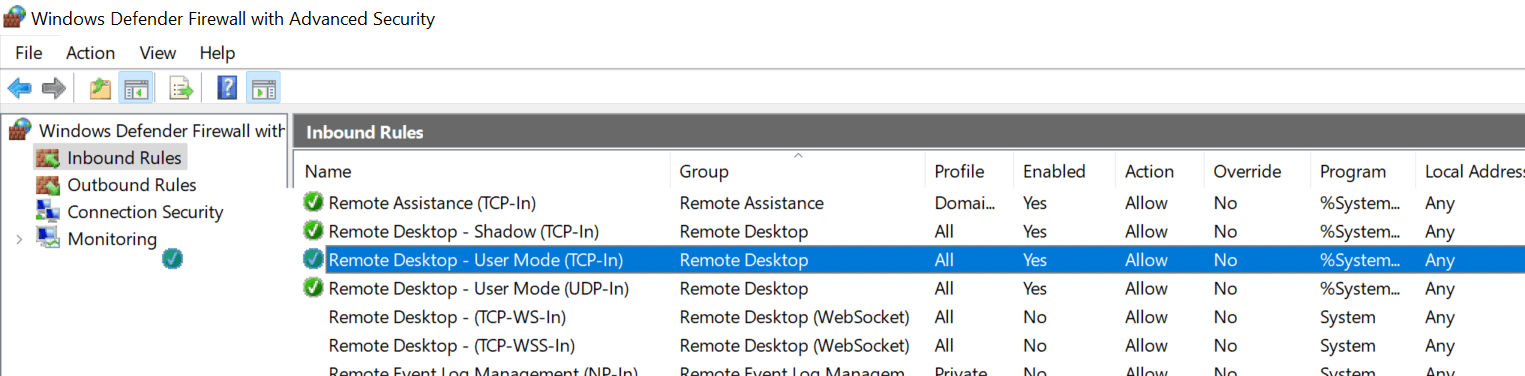Click the firewall icon at tree root
The image size is (1525, 376).
[x=20, y=130]
